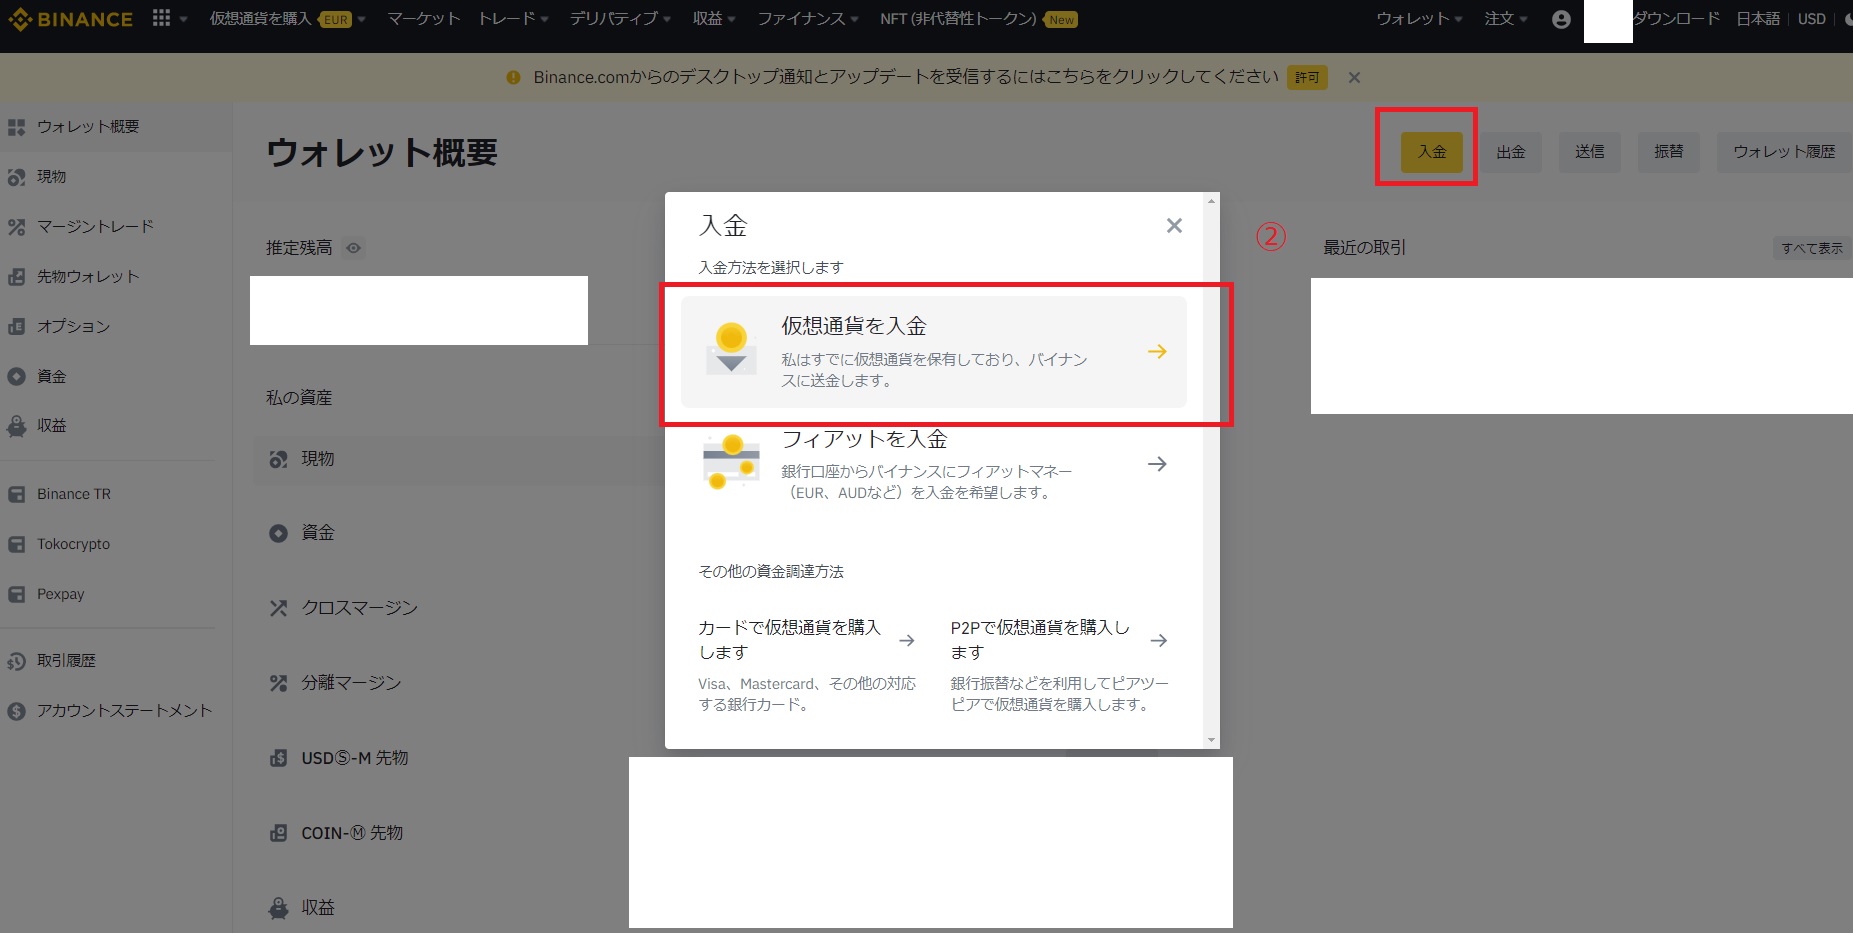Click USDⓈ-M 先物 icon in asset list
1853x933 pixels.
278,758
